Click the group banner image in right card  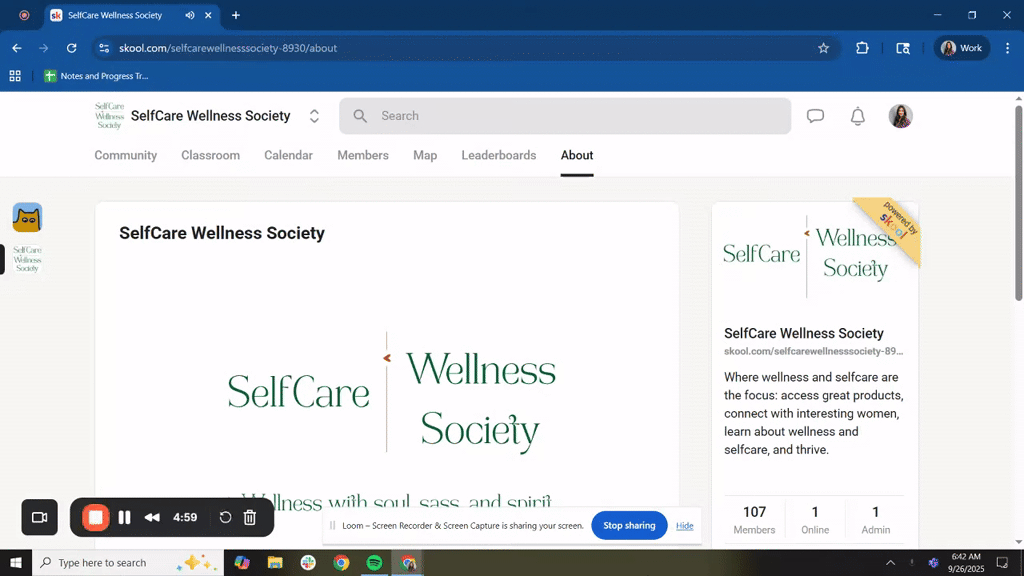(x=815, y=255)
